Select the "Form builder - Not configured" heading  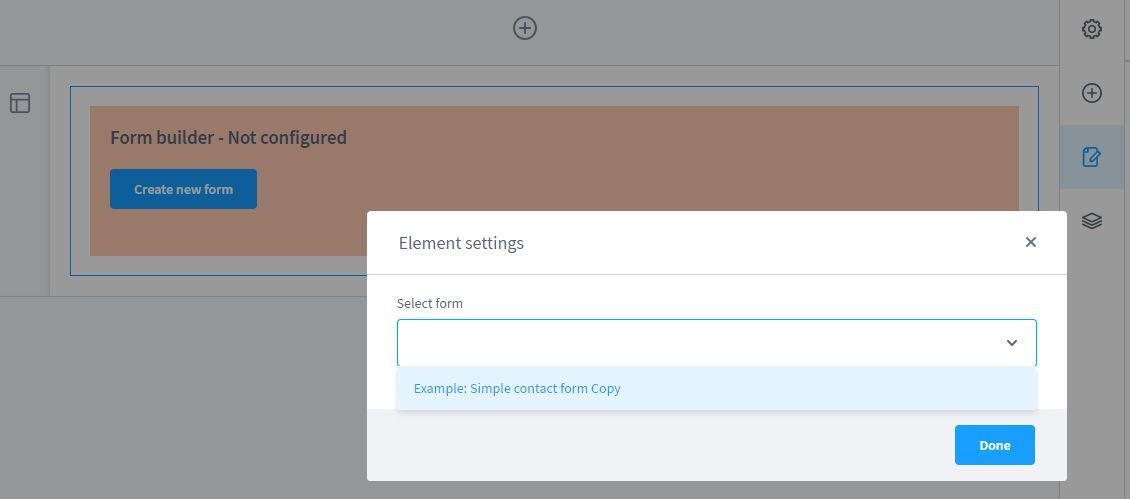pos(228,138)
